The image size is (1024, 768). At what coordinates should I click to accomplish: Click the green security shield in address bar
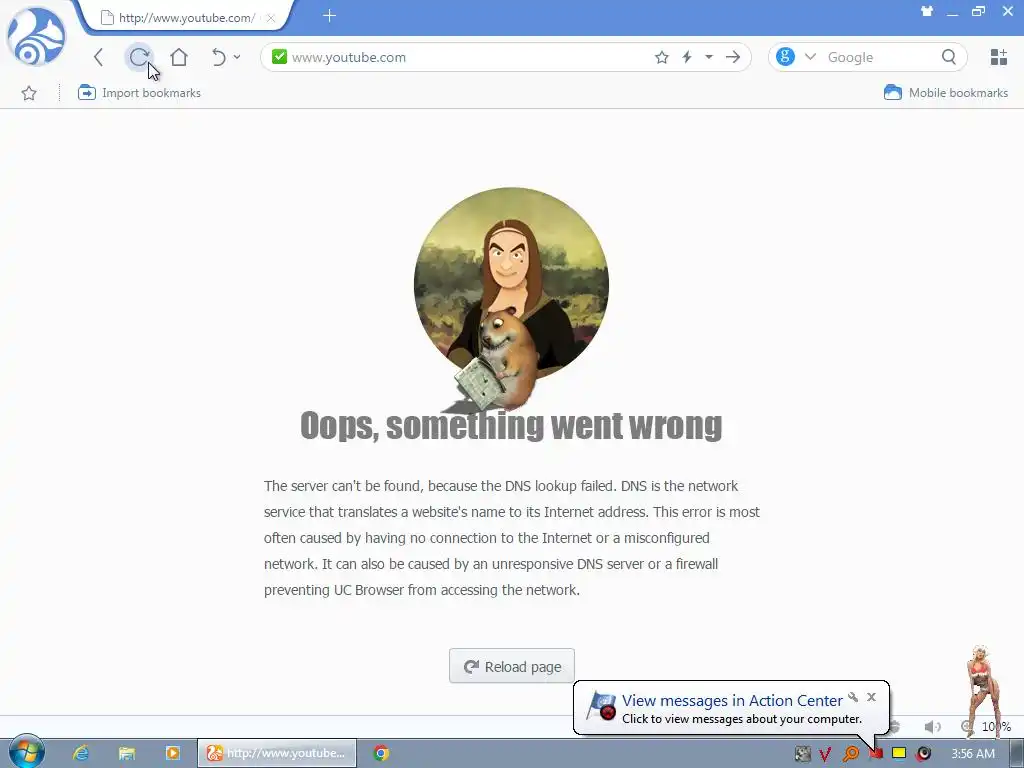coord(280,57)
